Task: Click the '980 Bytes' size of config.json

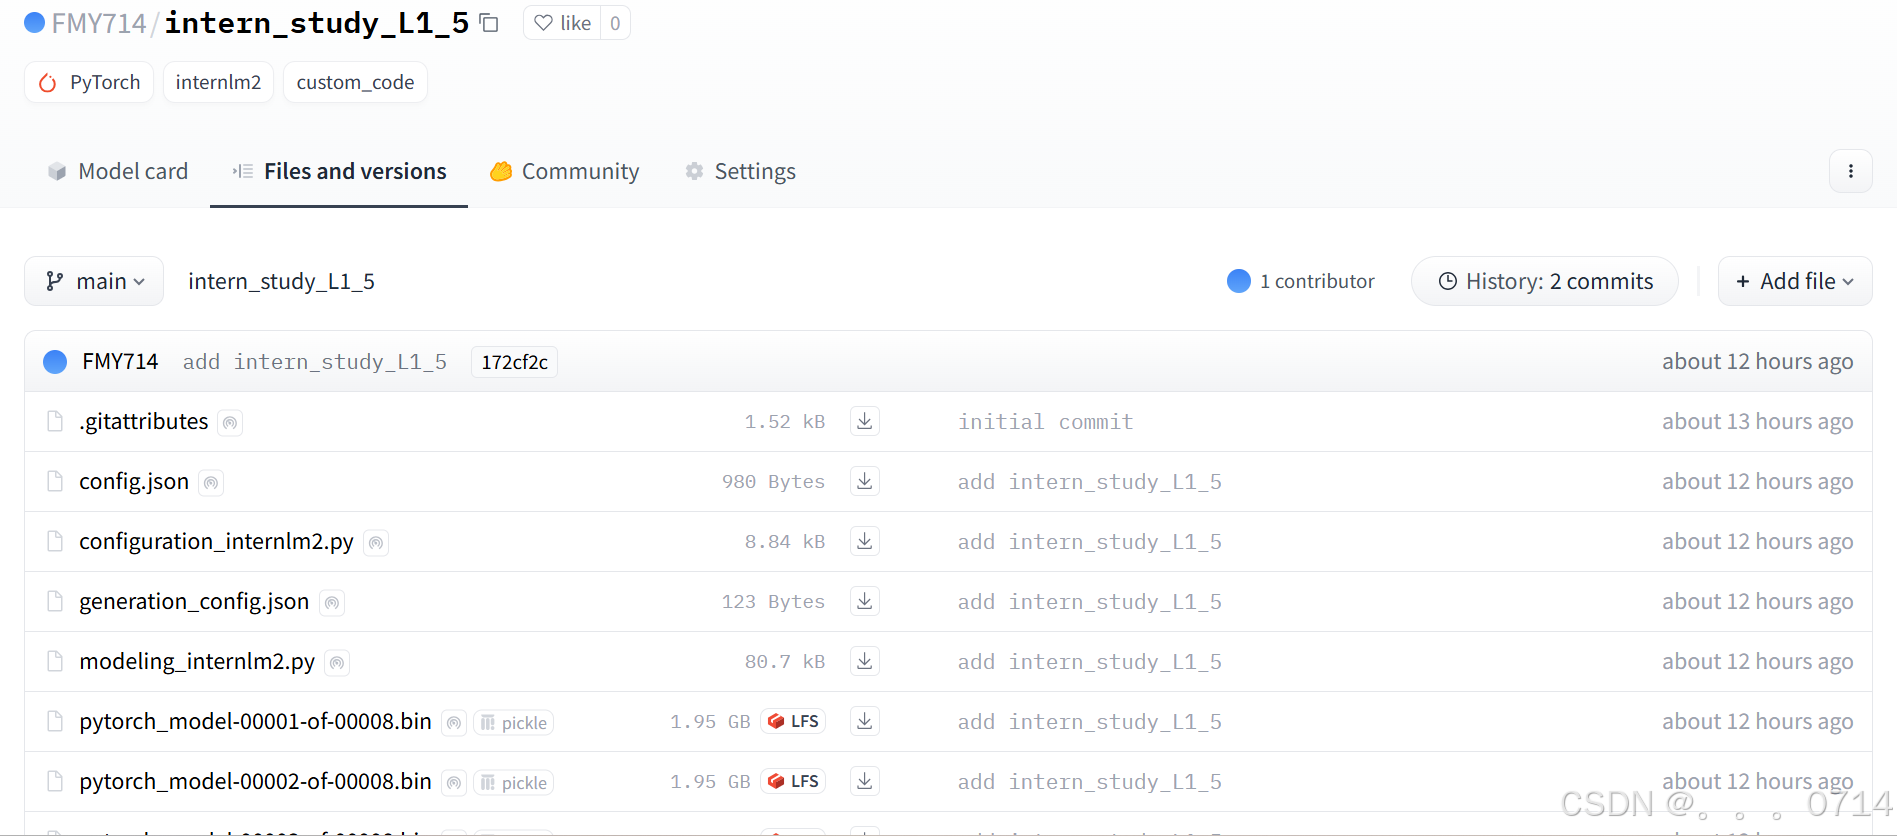Action: pos(773,482)
